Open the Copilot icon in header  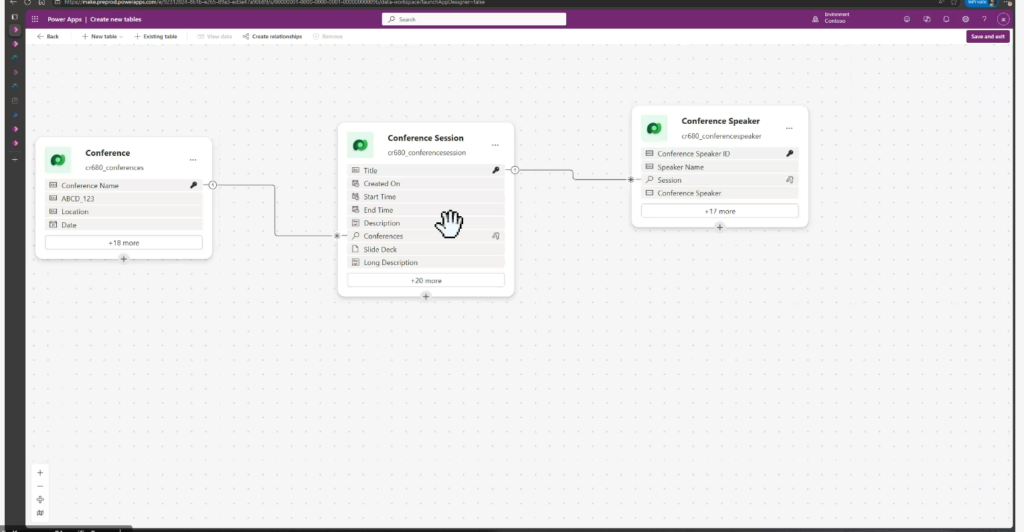926,20
